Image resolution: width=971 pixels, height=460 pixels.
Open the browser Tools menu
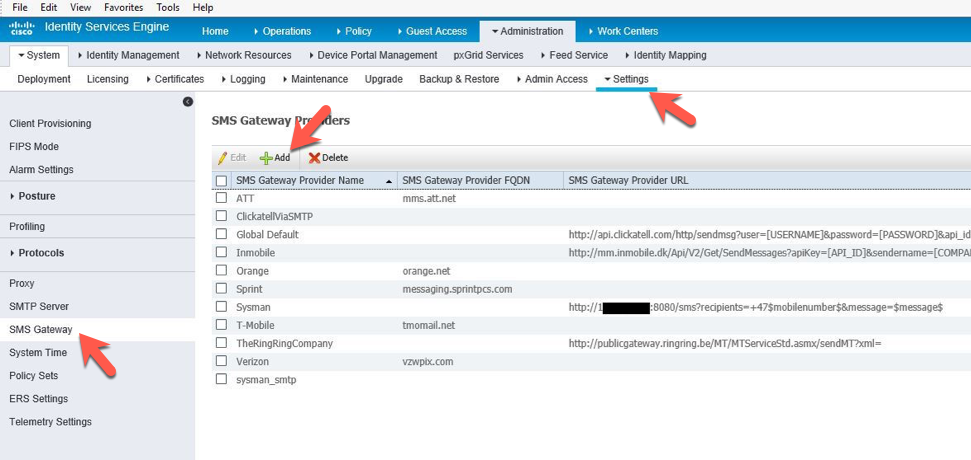pos(168,7)
